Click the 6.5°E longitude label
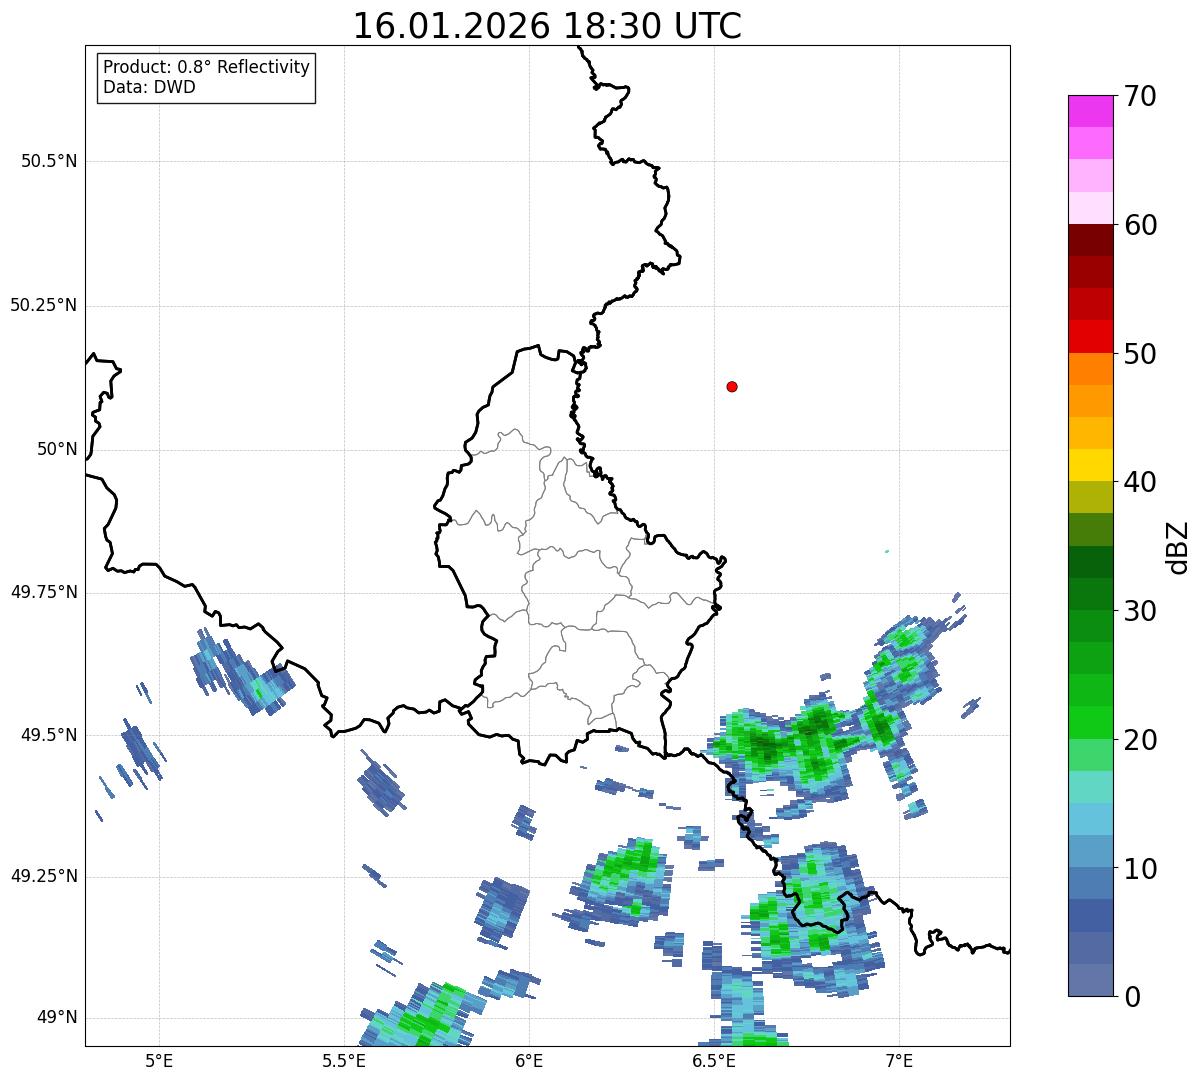Viewport: 1202px width, 1081px height. click(714, 1060)
